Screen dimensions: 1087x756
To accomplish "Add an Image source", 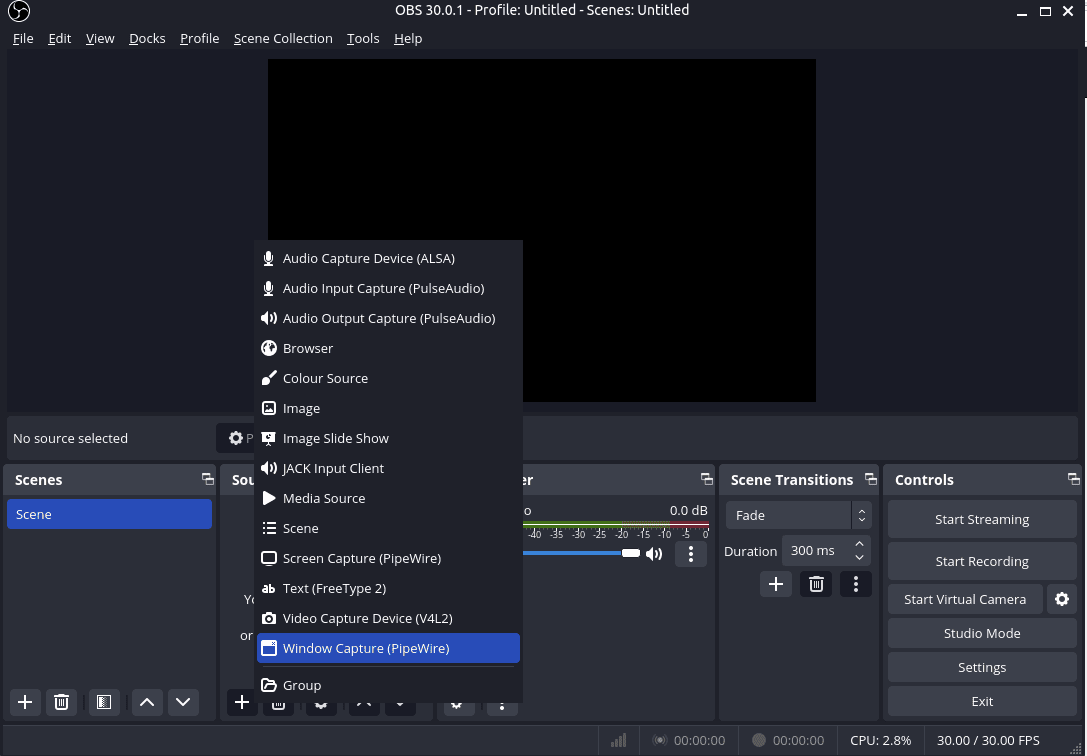I will click(388, 409).
